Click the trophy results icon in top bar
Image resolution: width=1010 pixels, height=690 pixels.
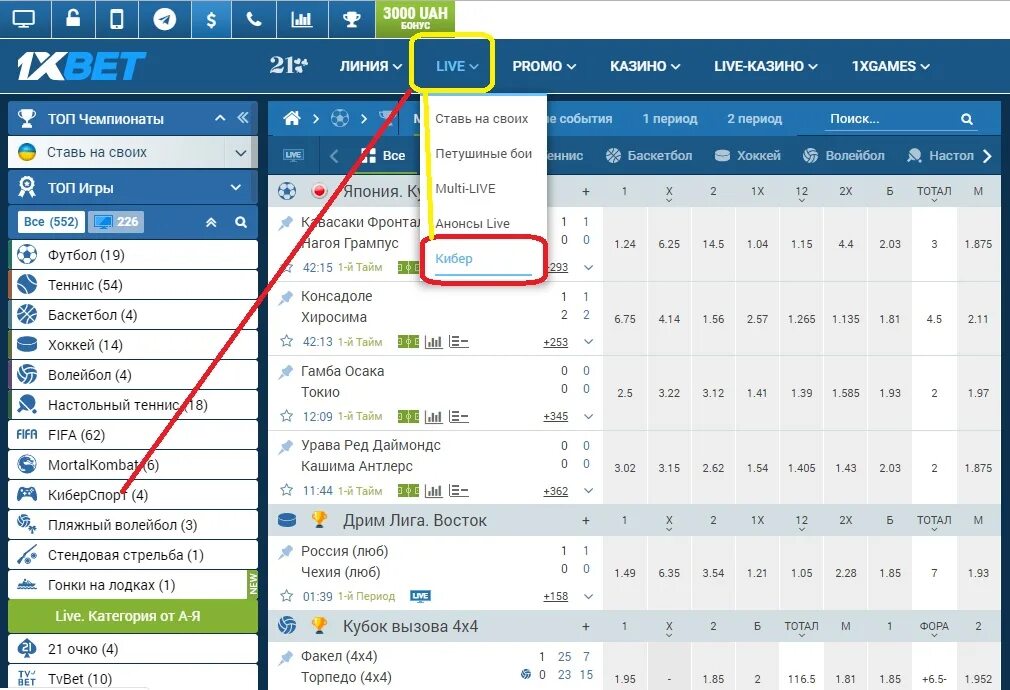click(352, 19)
